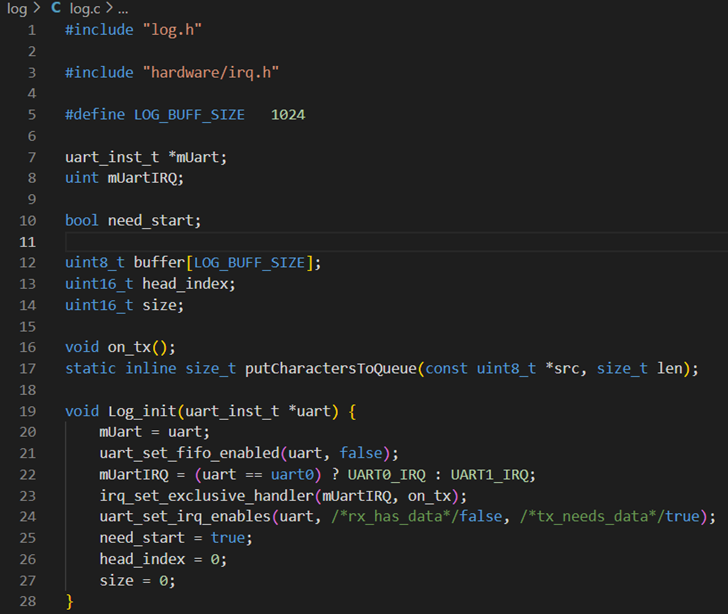Click 'putCharactersToQueue' function name
The image size is (728, 614).
pyautogui.click(x=331, y=368)
